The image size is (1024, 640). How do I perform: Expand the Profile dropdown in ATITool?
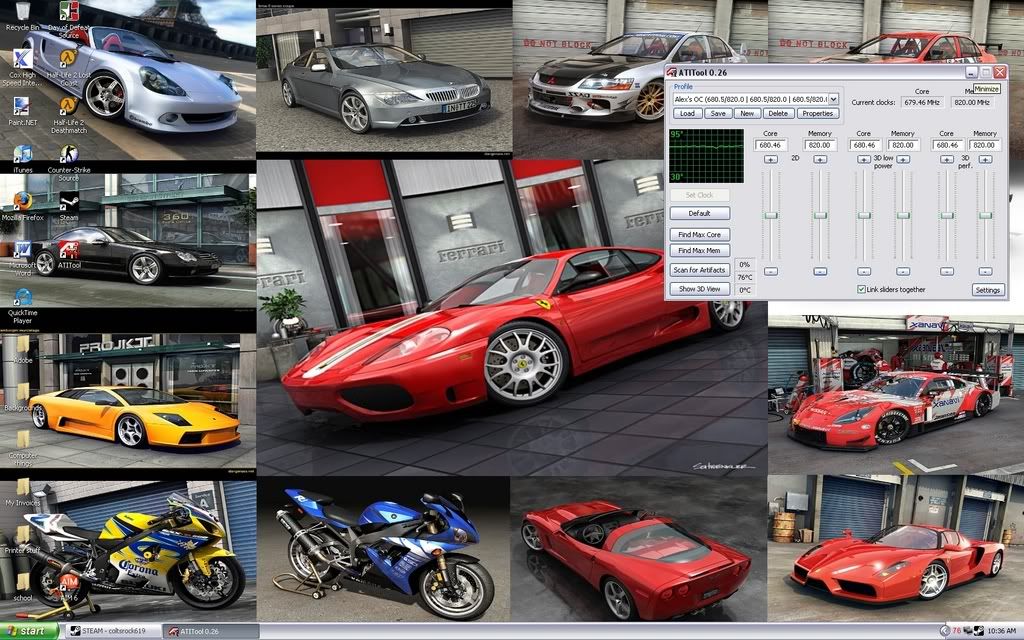[833, 99]
